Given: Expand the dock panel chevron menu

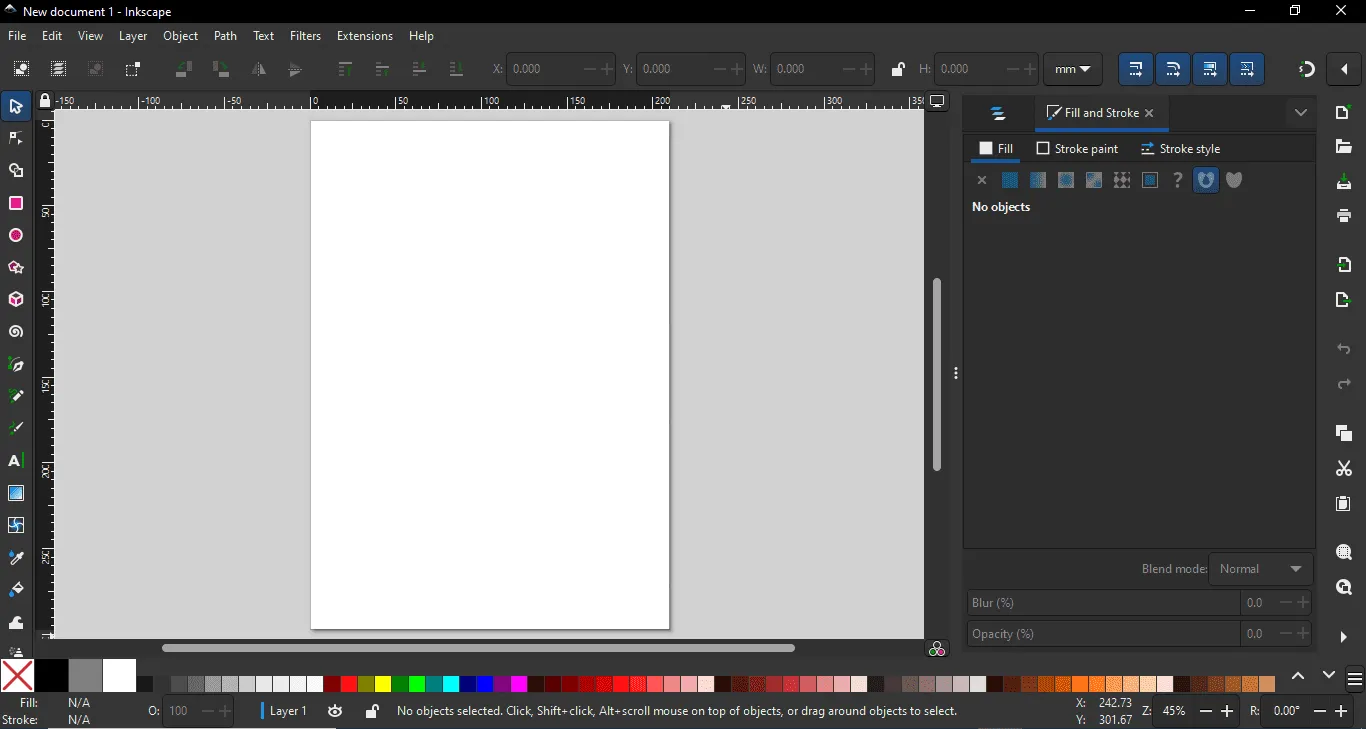Looking at the screenshot, I should [x=1300, y=113].
